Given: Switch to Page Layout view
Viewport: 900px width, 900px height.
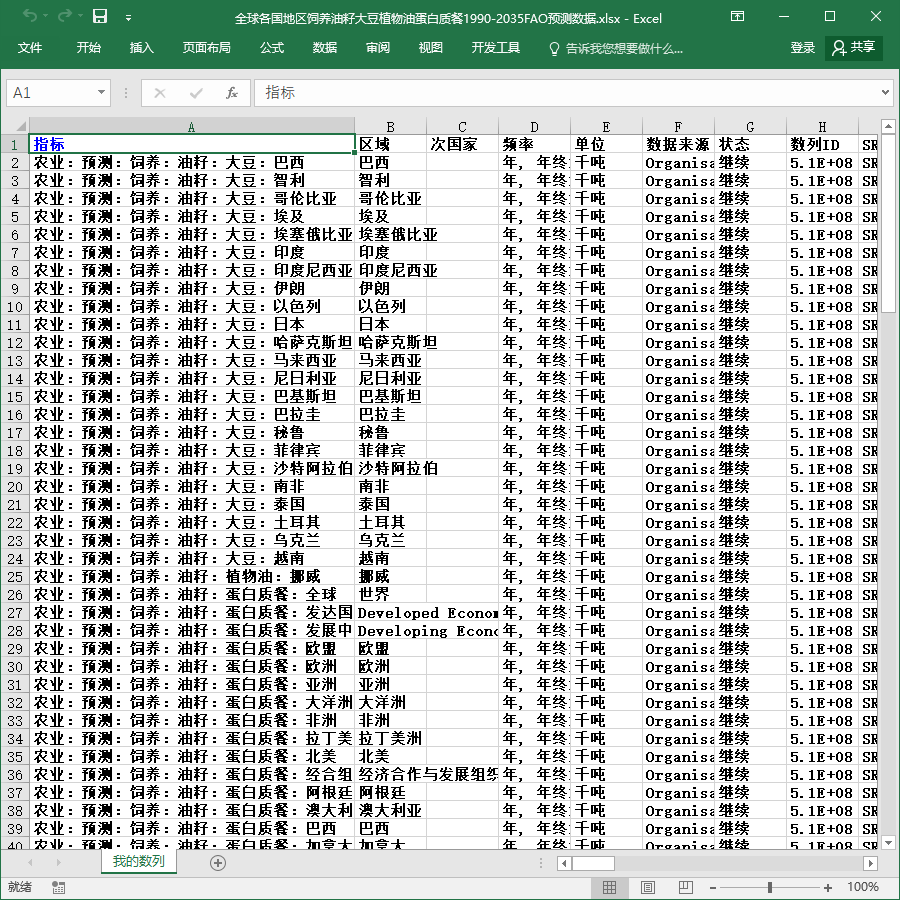Looking at the screenshot, I should coord(647,887).
